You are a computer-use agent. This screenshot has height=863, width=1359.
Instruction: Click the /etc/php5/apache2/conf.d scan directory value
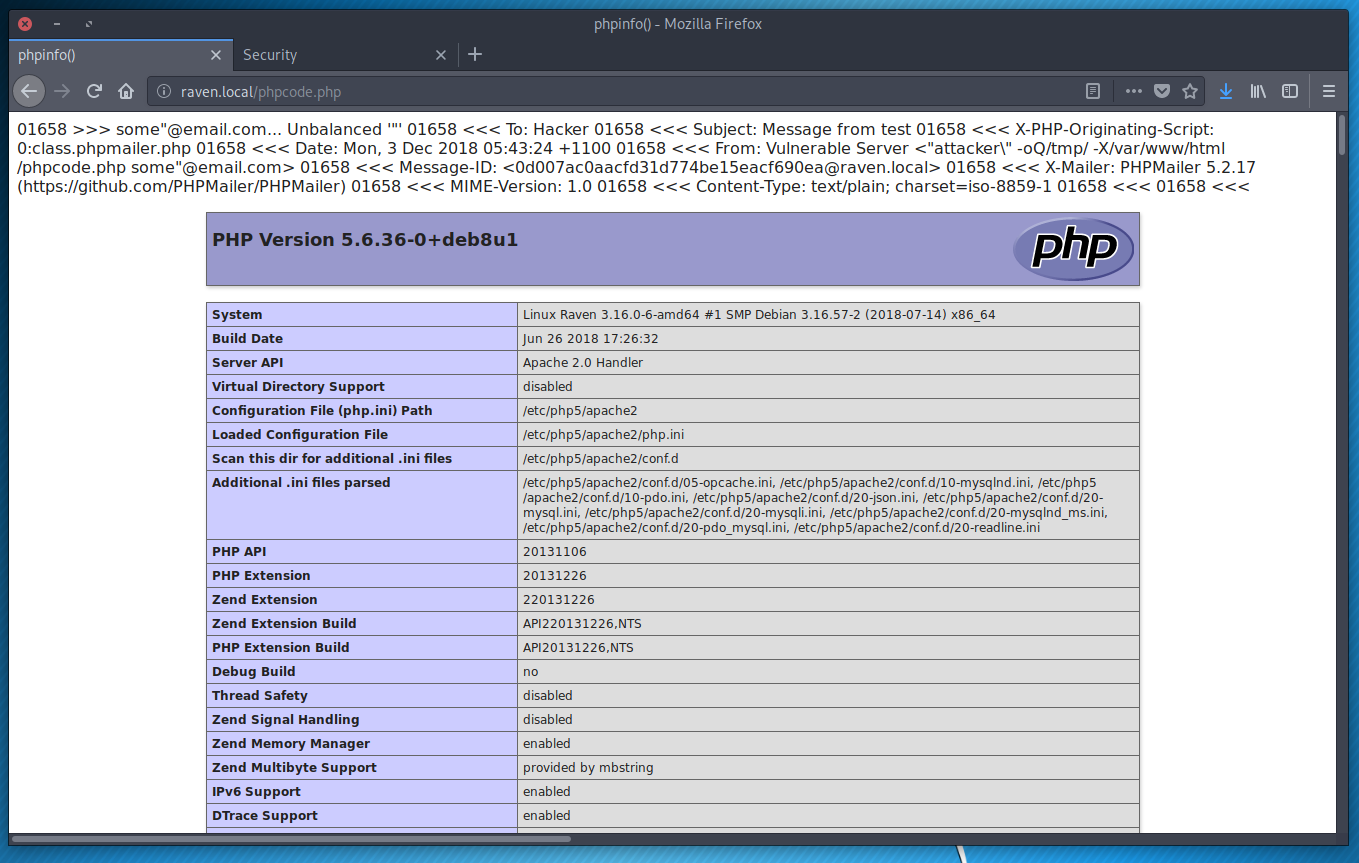(601, 459)
